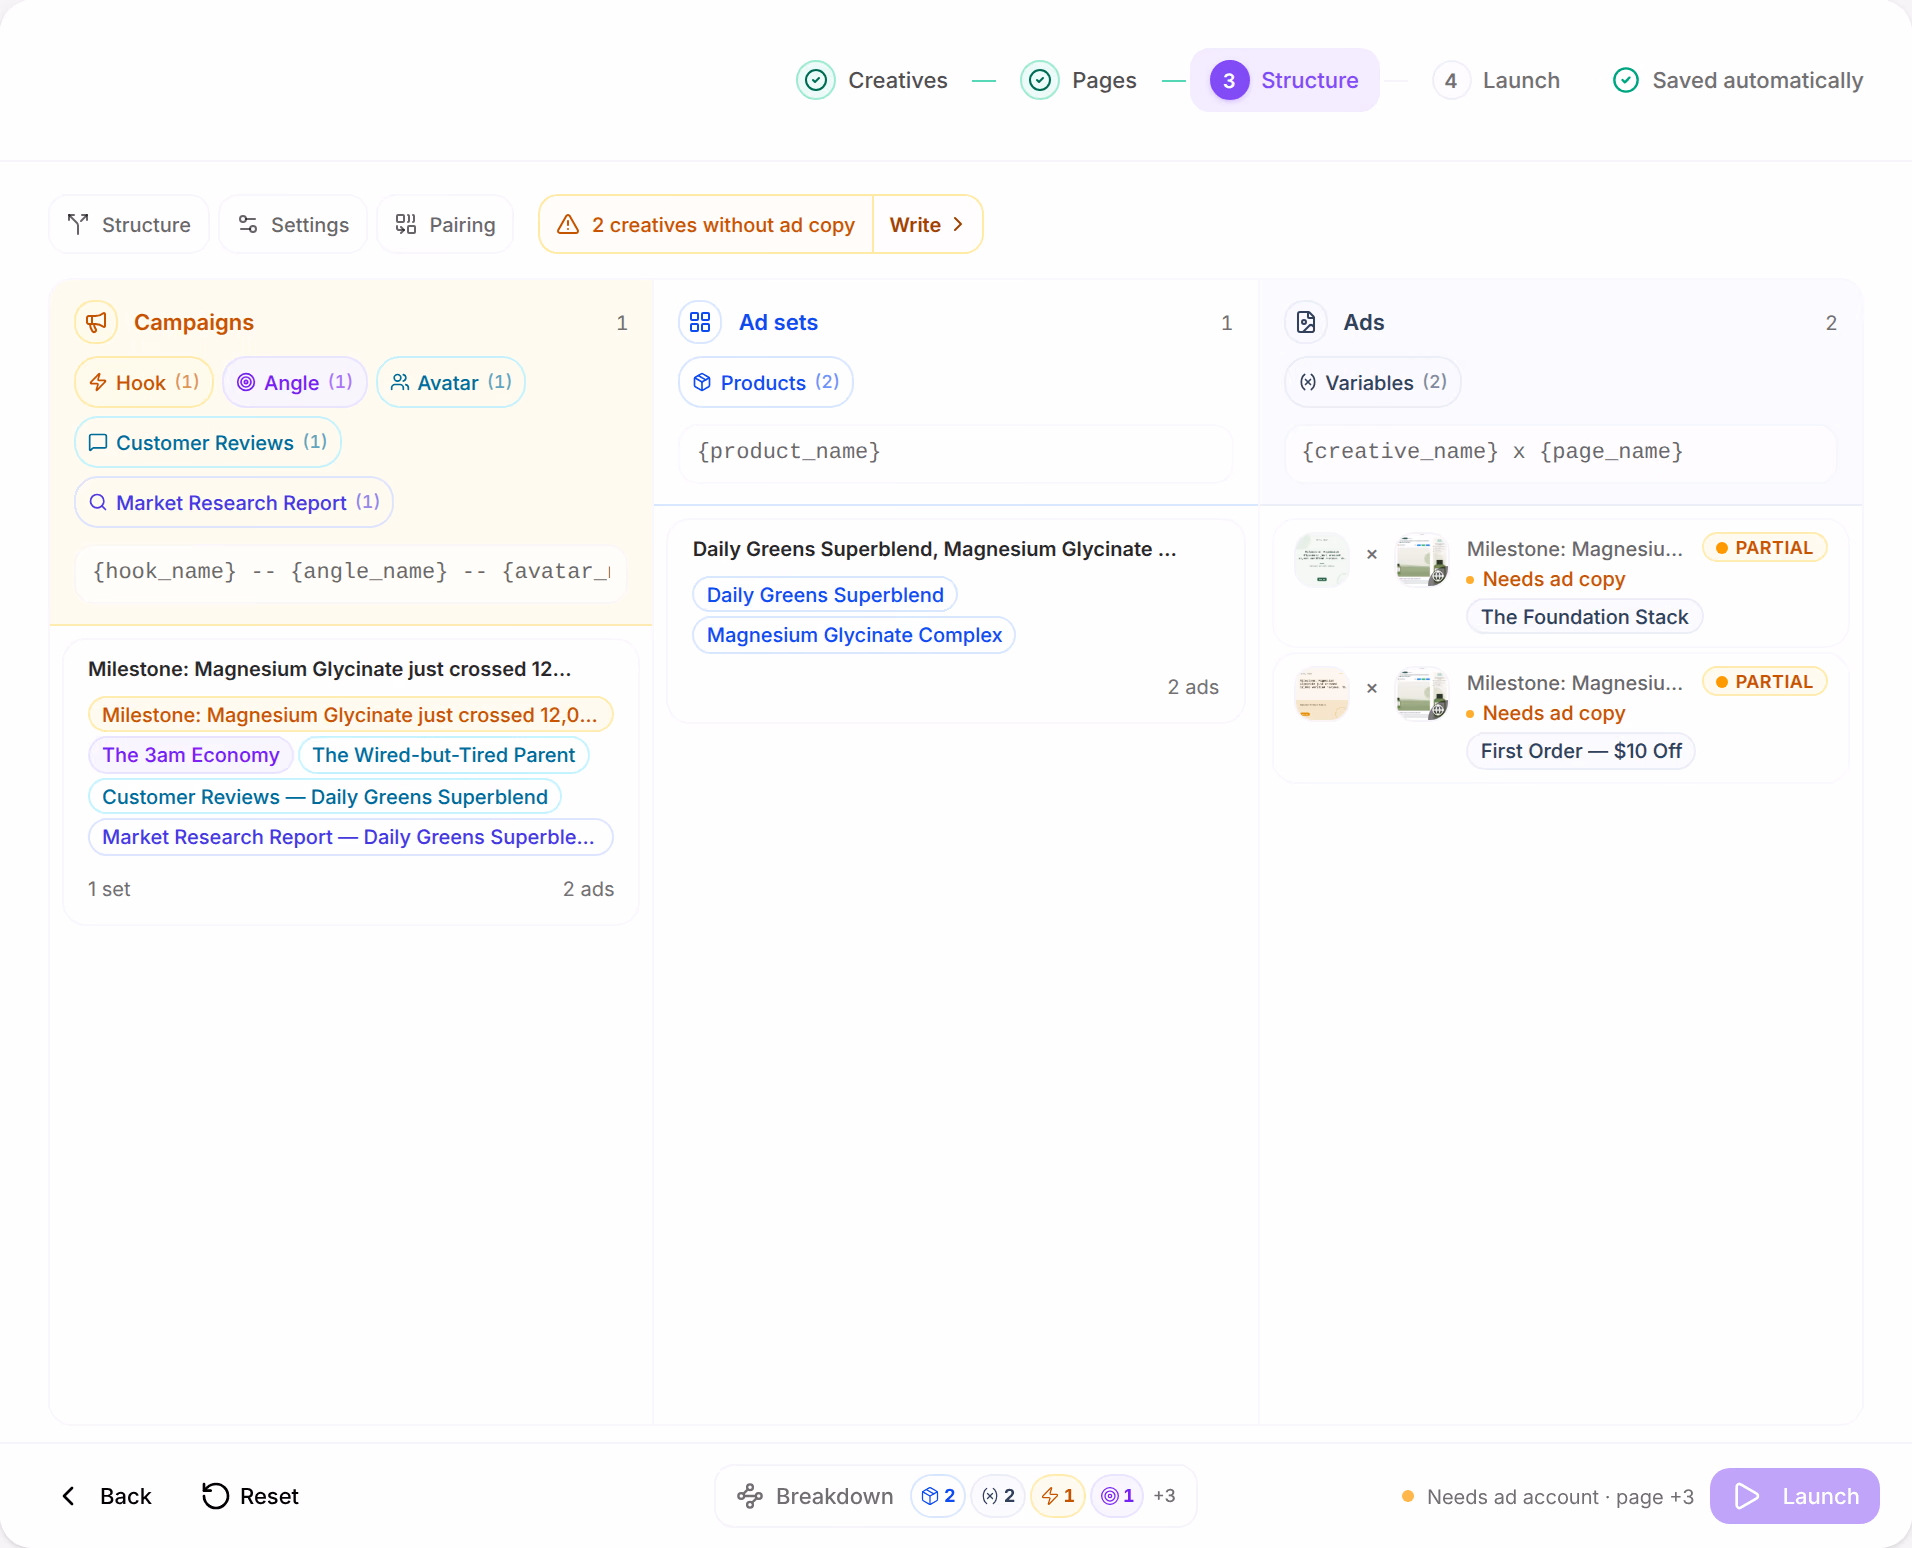Go to the Launch step 4
This screenshot has height=1548, width=1912.
pos(1496,80)
